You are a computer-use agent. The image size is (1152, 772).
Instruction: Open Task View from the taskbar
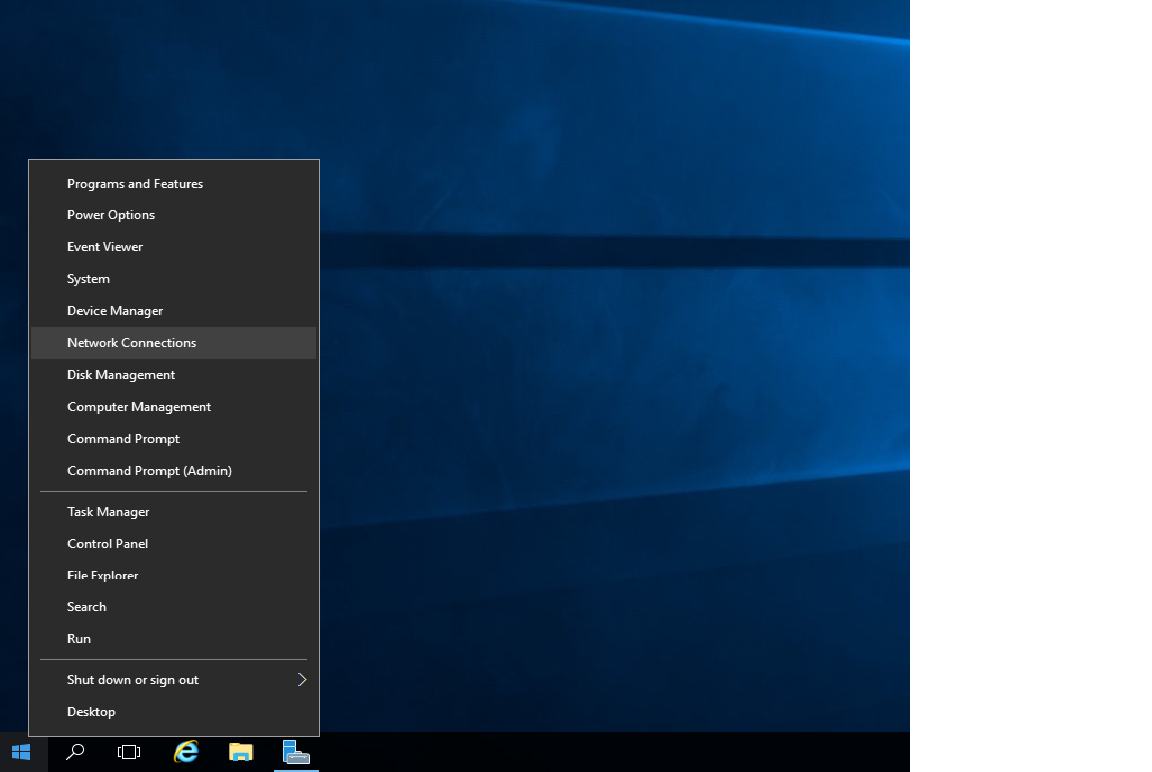tap(129, 752)
